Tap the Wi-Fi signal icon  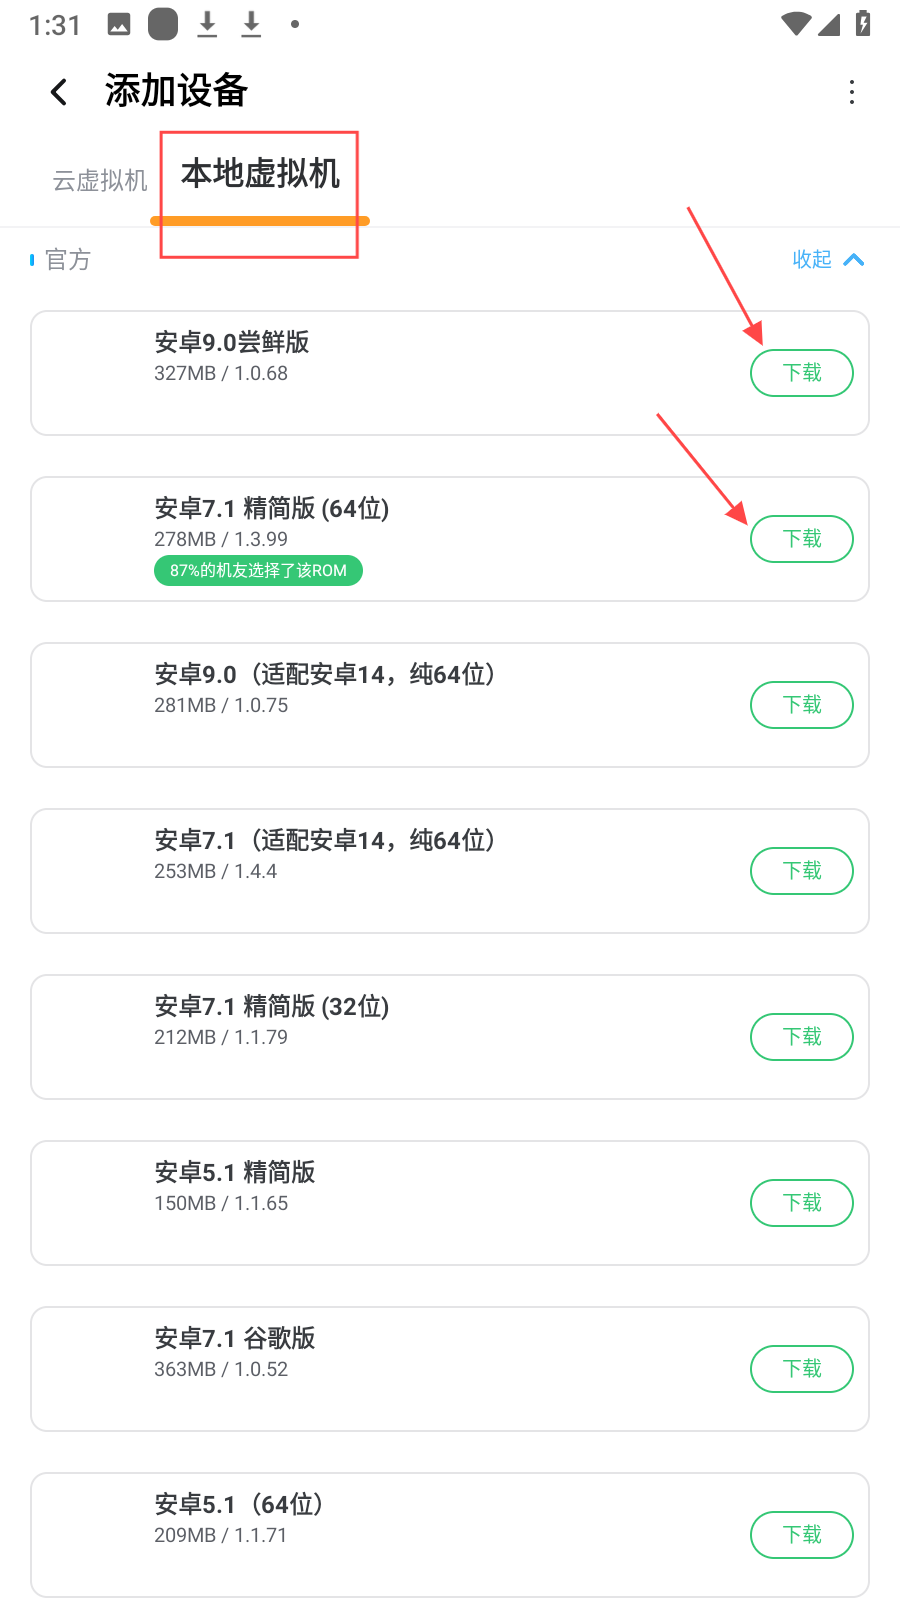pyautogui.click(x=795, y=23)
